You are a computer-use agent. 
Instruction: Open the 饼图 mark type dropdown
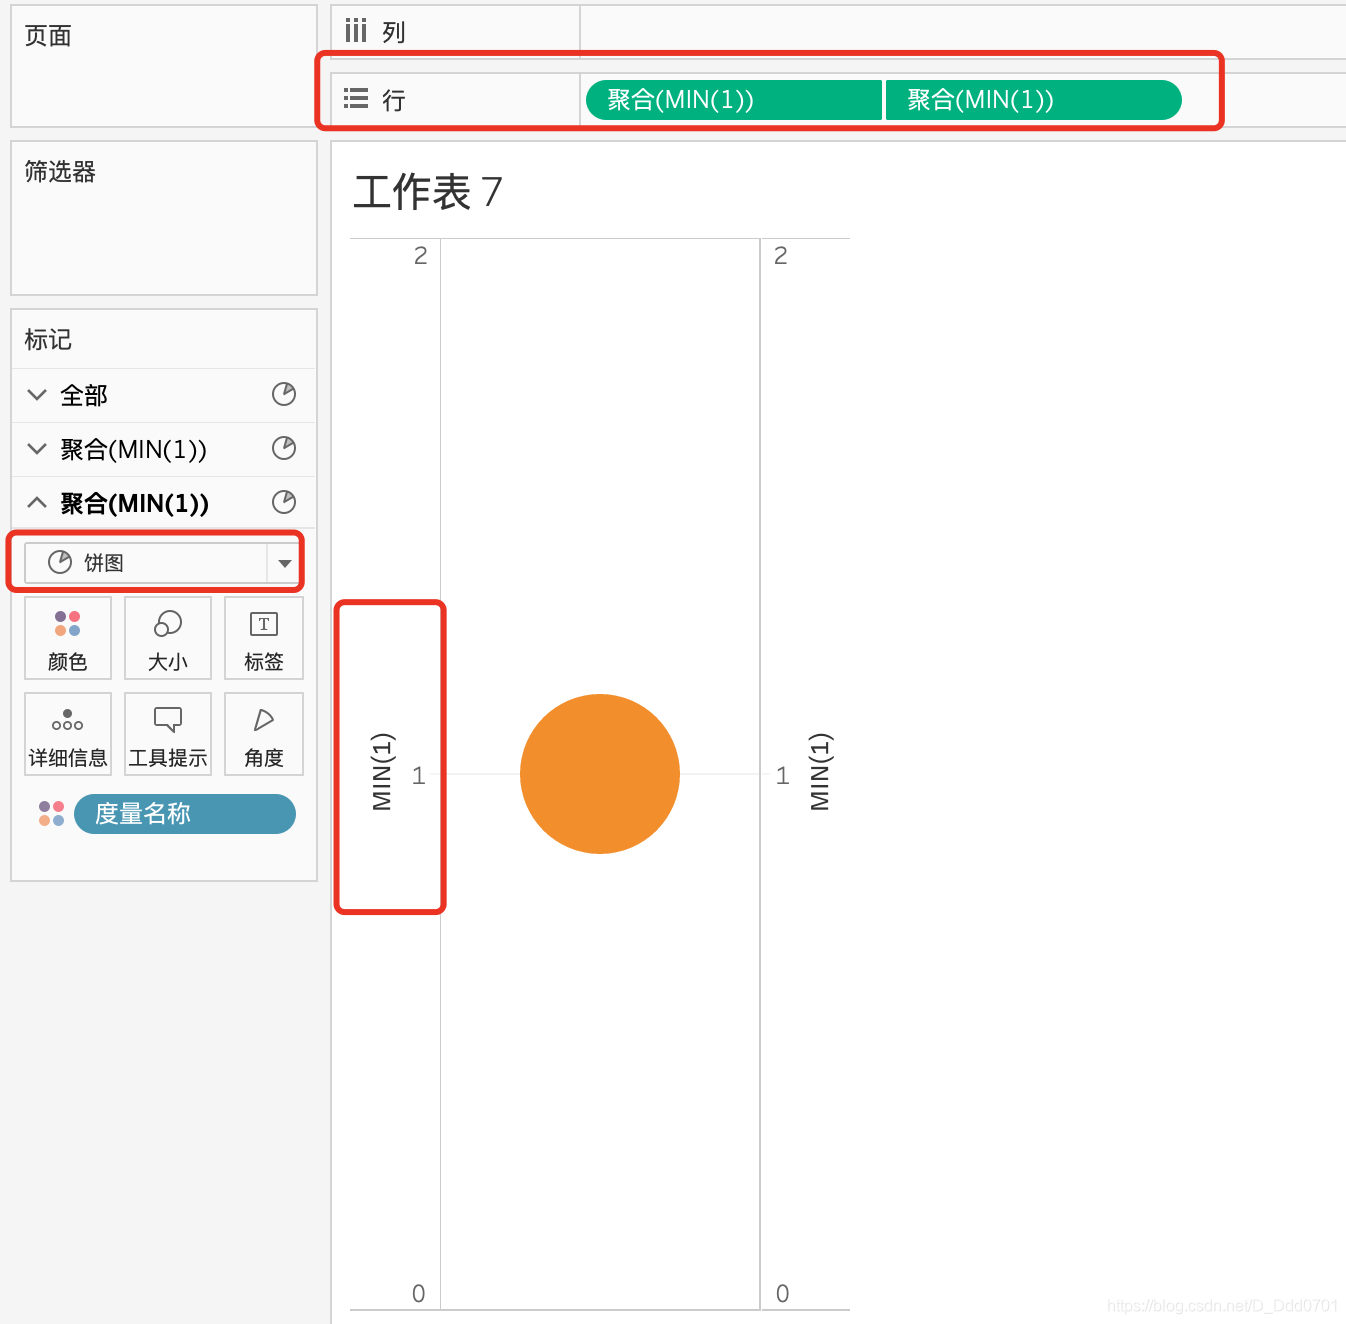(x=161, y=563)
